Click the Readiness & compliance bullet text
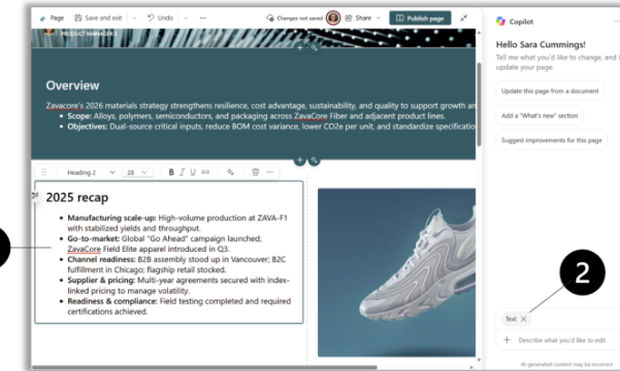This screenshot has height=371, width=620. pyautogui.click(x=179, y=306)
